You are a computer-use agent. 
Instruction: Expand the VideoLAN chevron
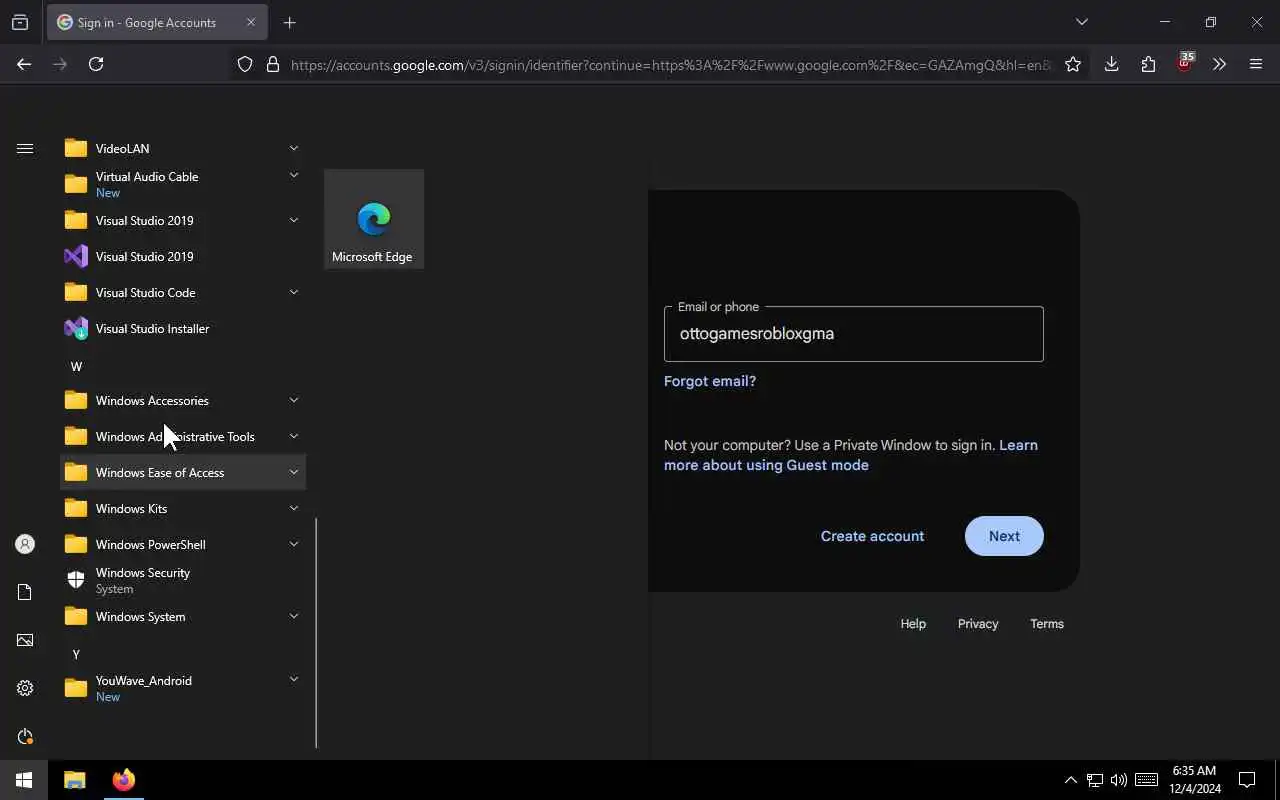[293, 148]
